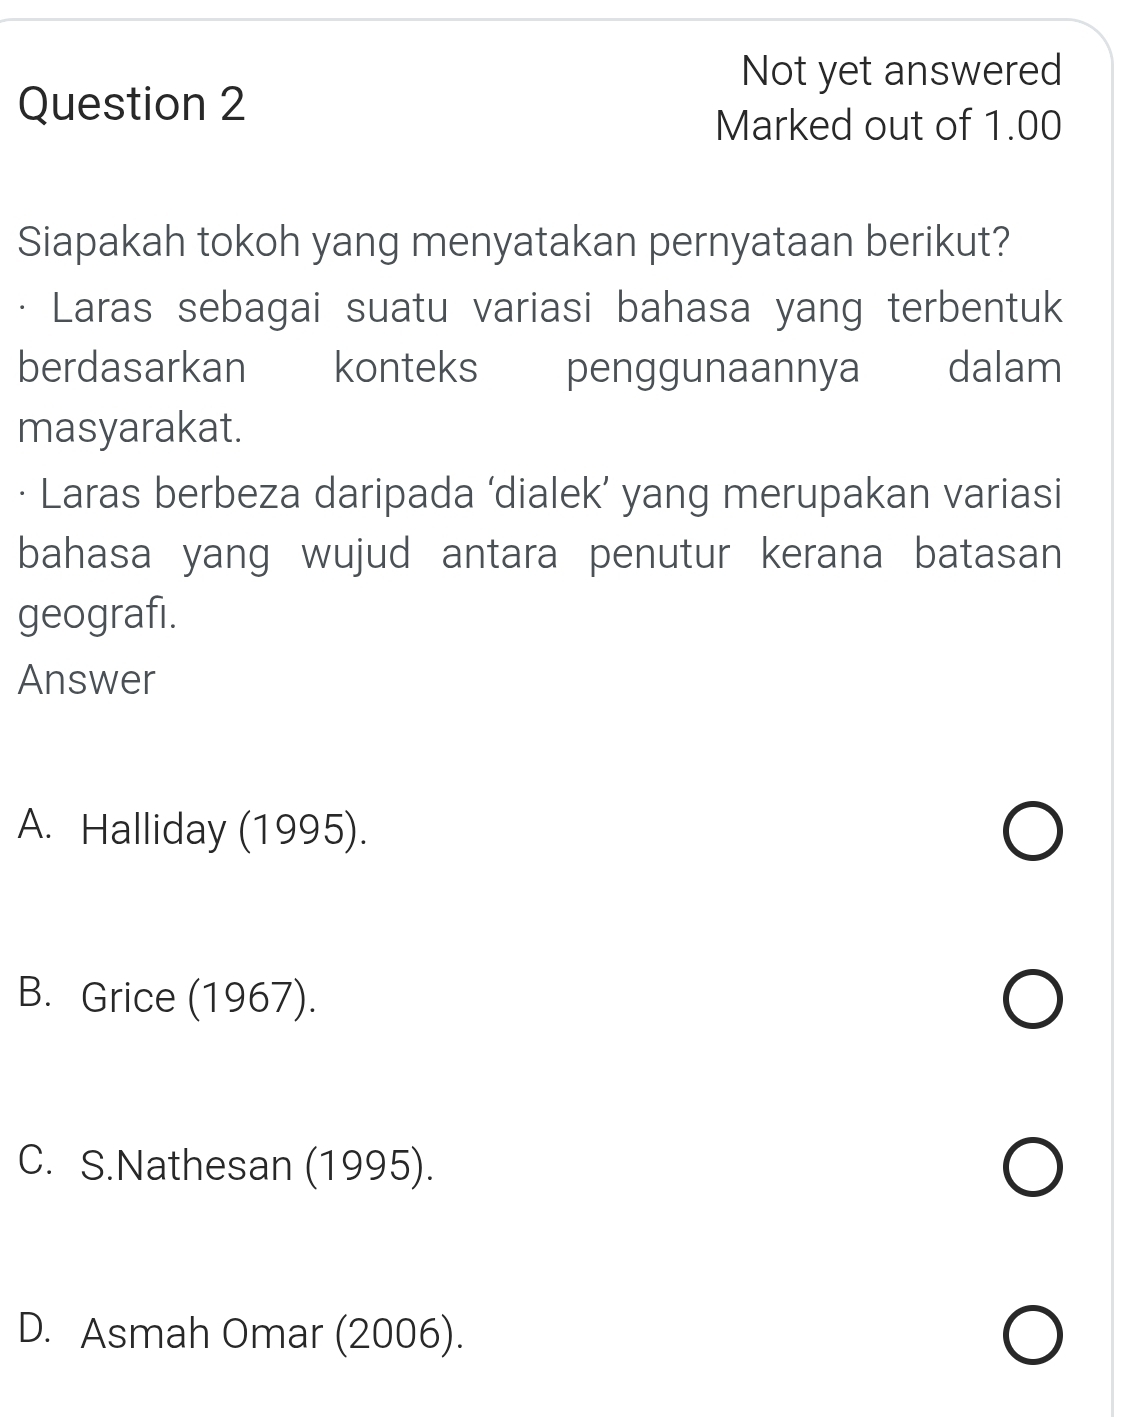This screenshot has height=1417, width=1124.
Task: Click the "Answer" label
Action: [87, 681]
